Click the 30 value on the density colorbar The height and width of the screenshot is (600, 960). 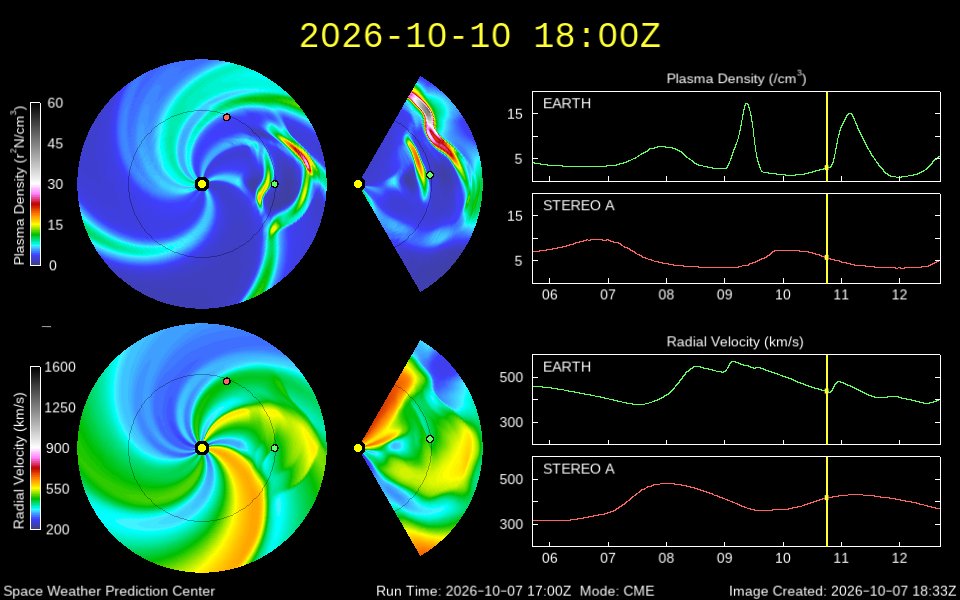(56, 184)
